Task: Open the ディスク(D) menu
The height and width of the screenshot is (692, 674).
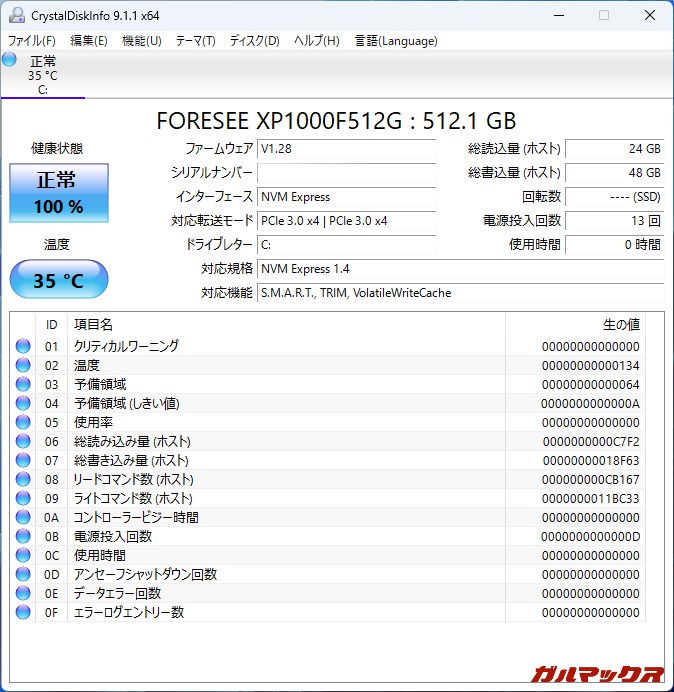Action: coord(254,41)
